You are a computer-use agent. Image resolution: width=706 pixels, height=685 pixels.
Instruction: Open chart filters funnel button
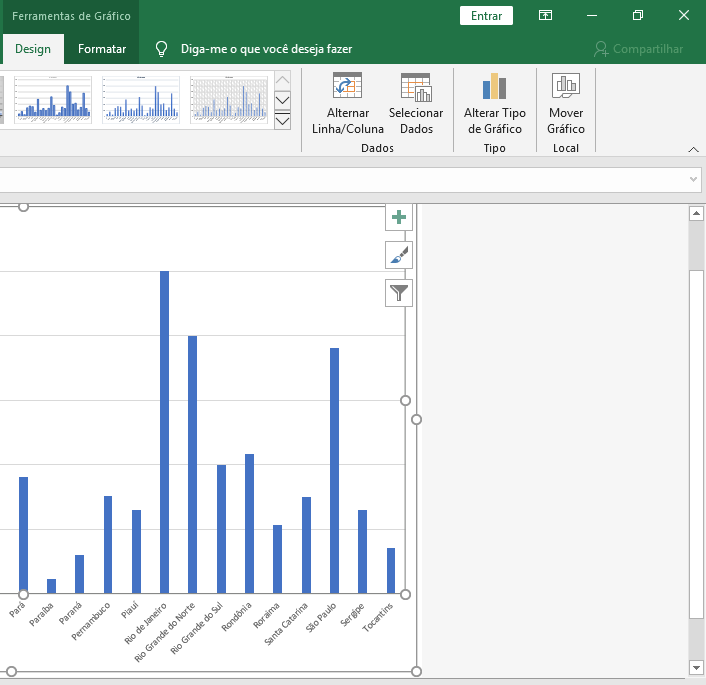[399, 292]
